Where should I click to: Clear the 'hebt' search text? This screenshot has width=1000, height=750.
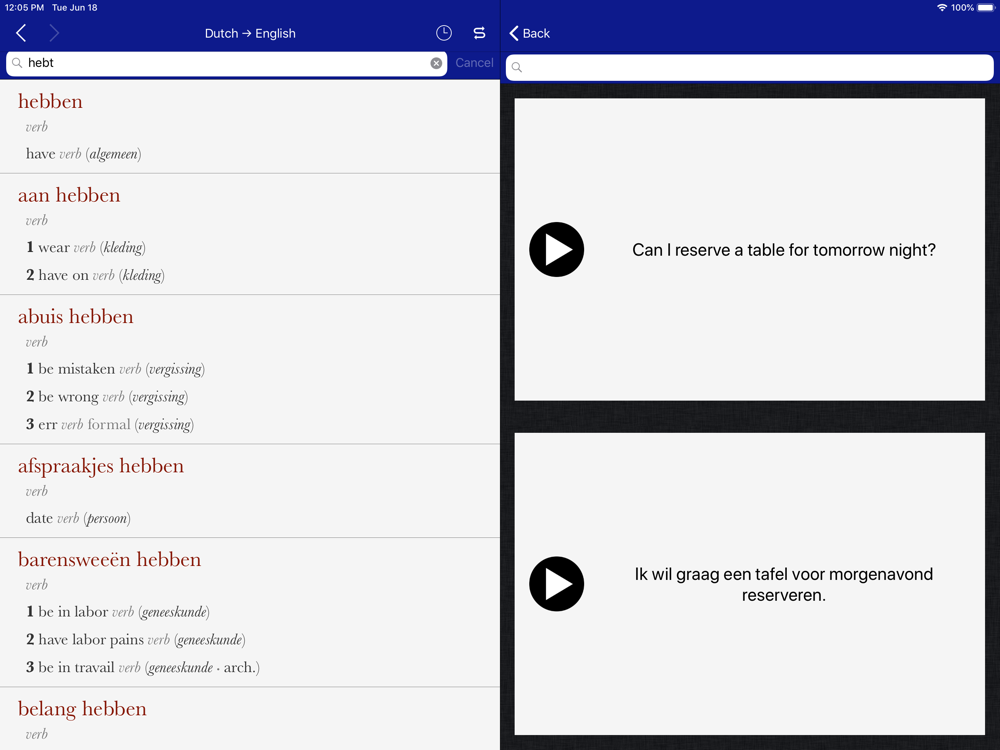(x=436, y=63)
